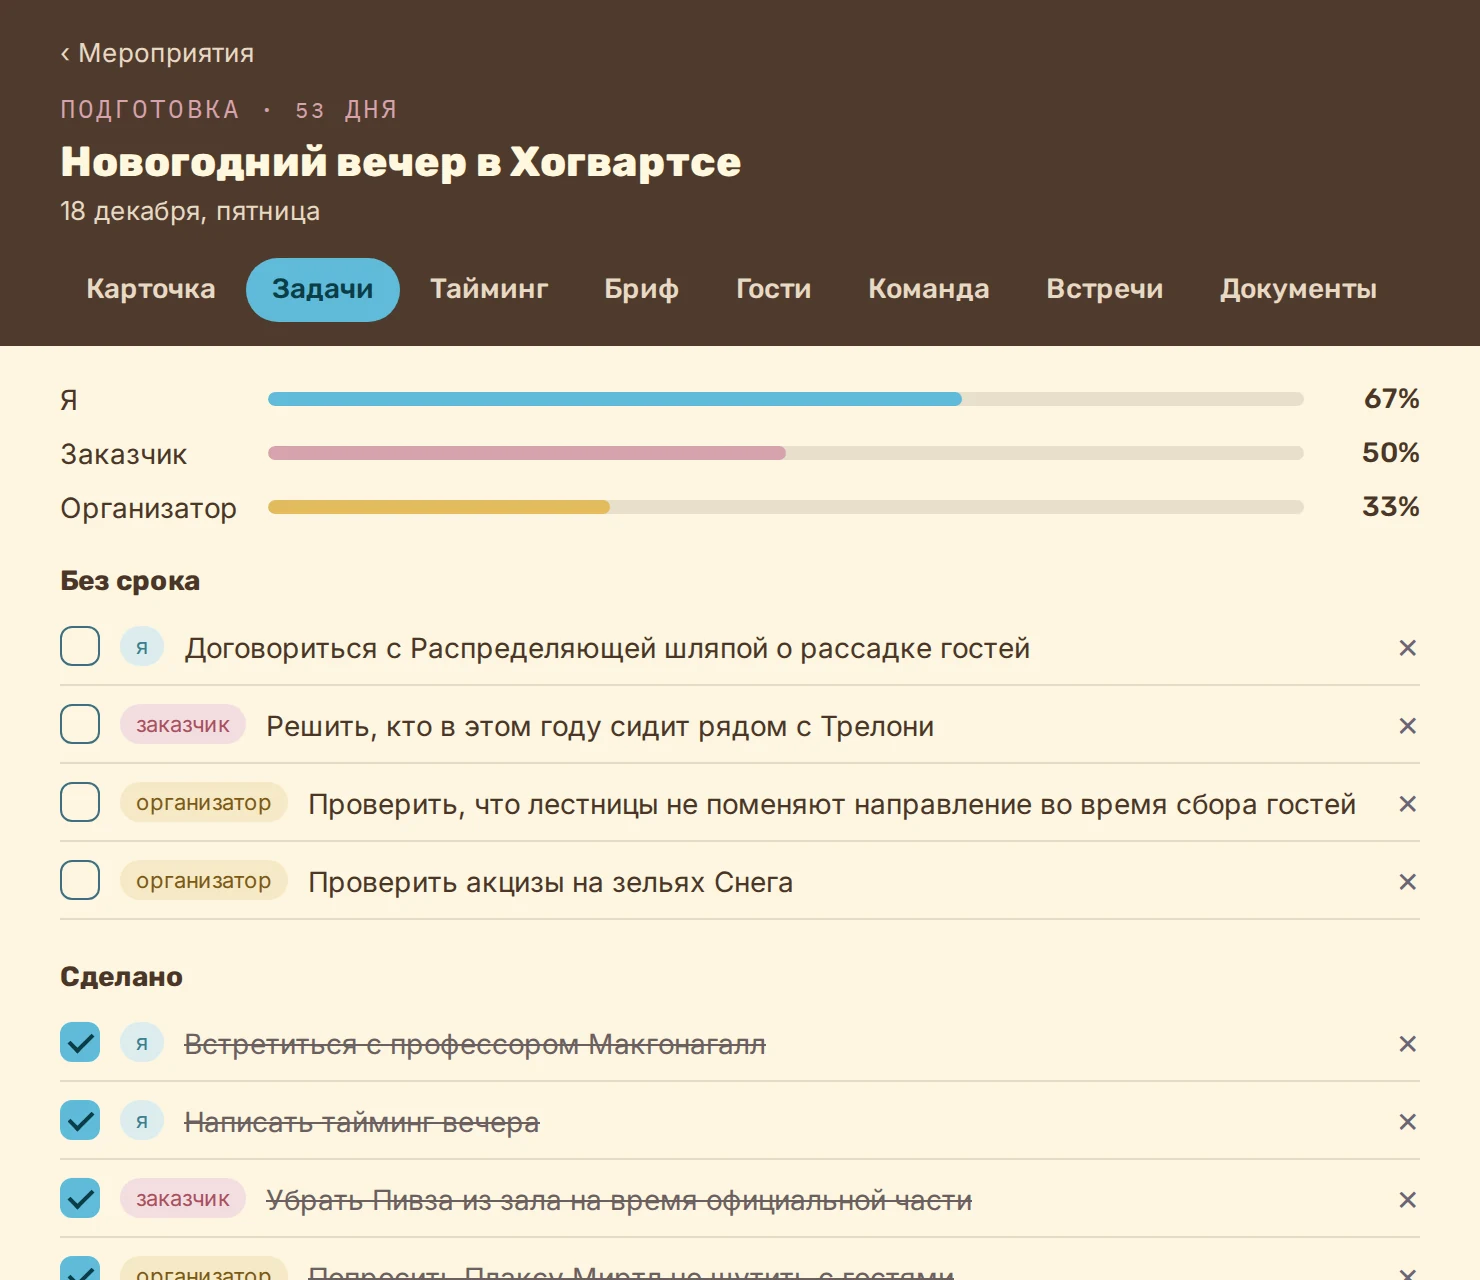
Task: Switch to the Встречи tab
Action: coord(1105,289)
